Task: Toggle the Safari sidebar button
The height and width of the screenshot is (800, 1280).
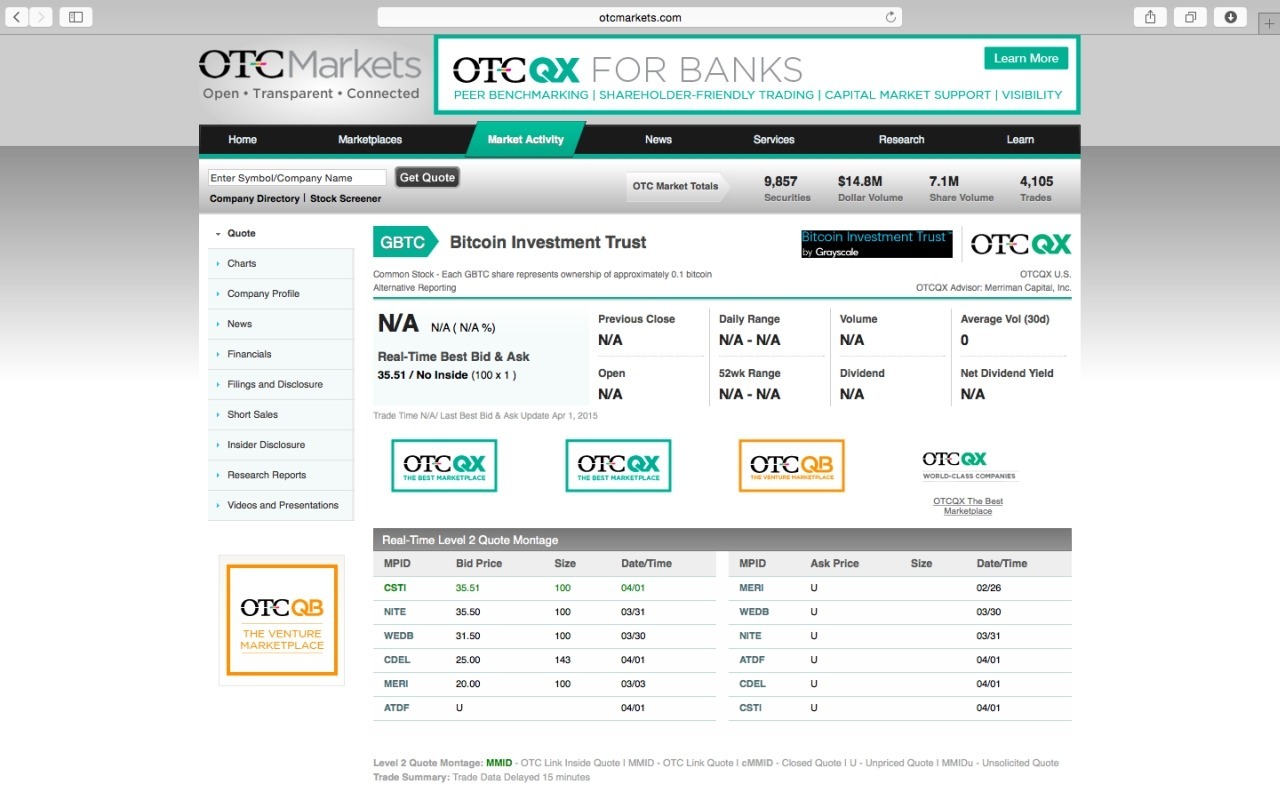Action: 75,17
